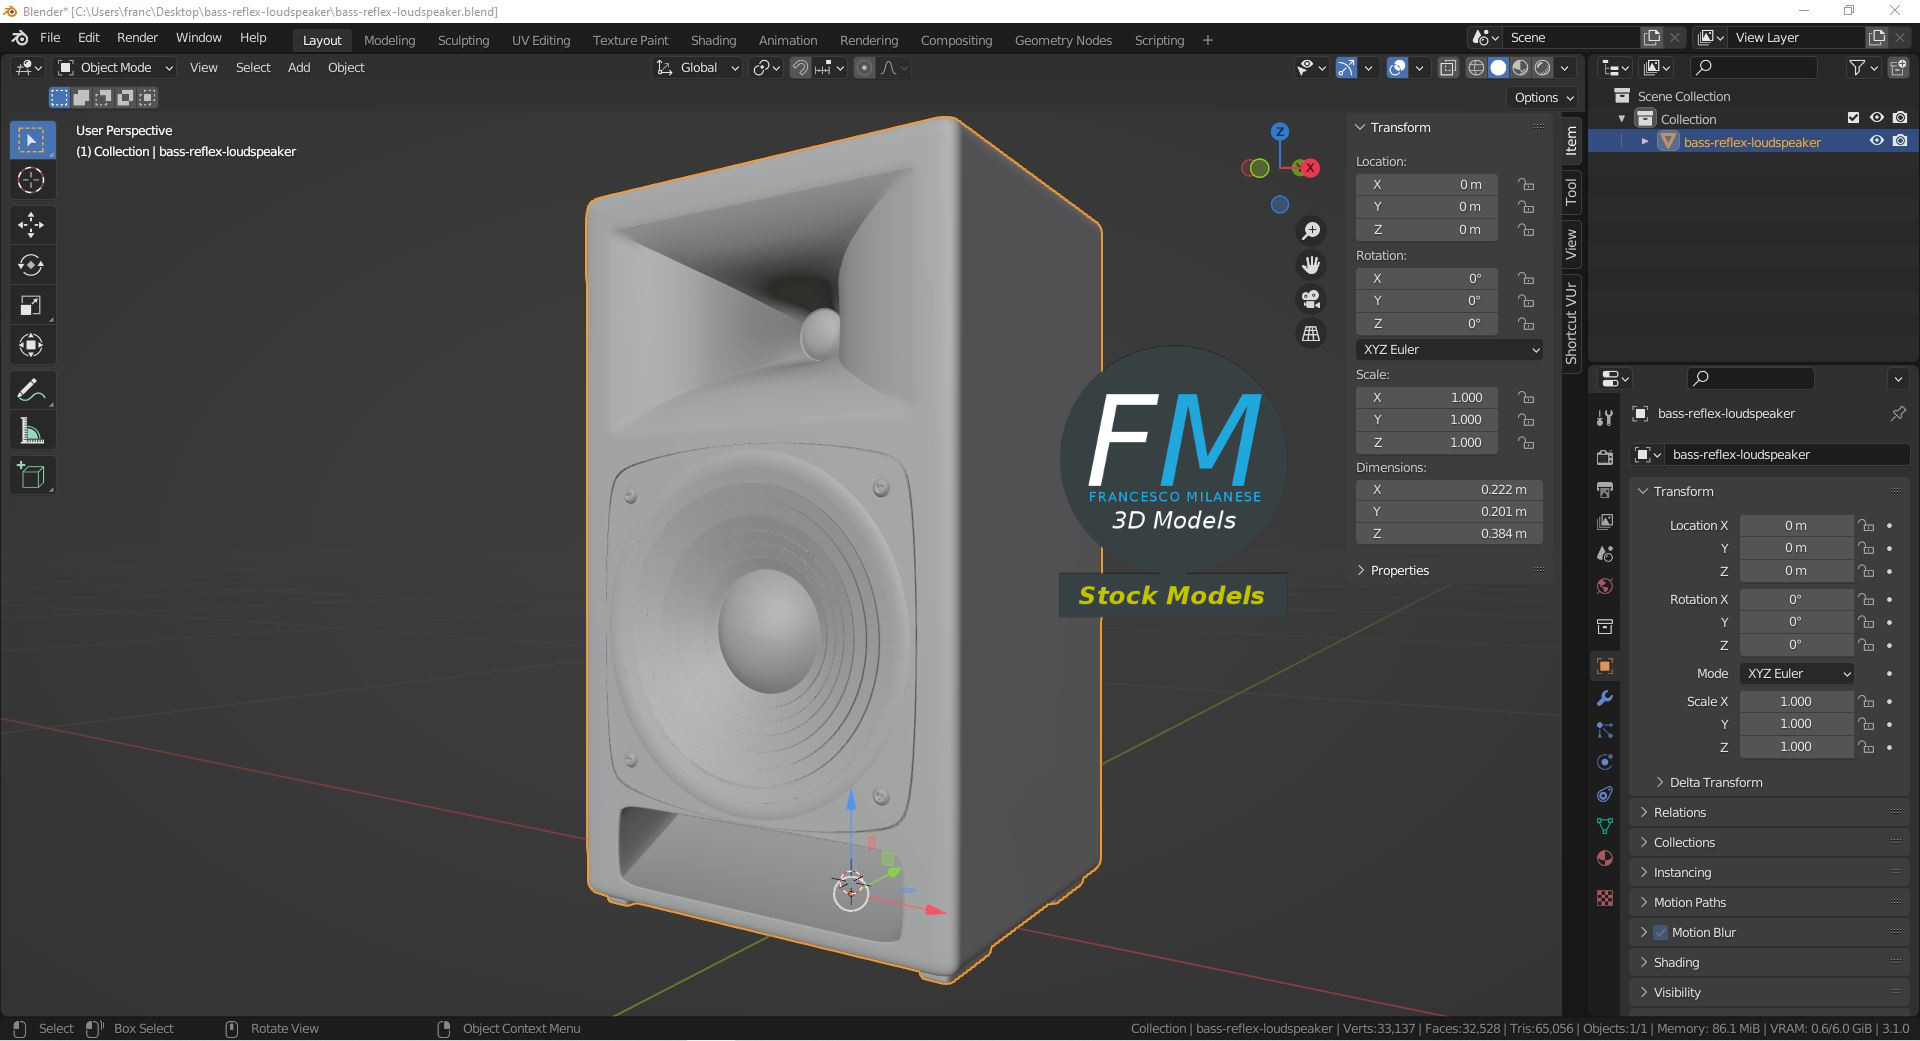This screenshot has height=1041, width=1920.
Task: Select the Add Cube tool
Action: point(31,476)
